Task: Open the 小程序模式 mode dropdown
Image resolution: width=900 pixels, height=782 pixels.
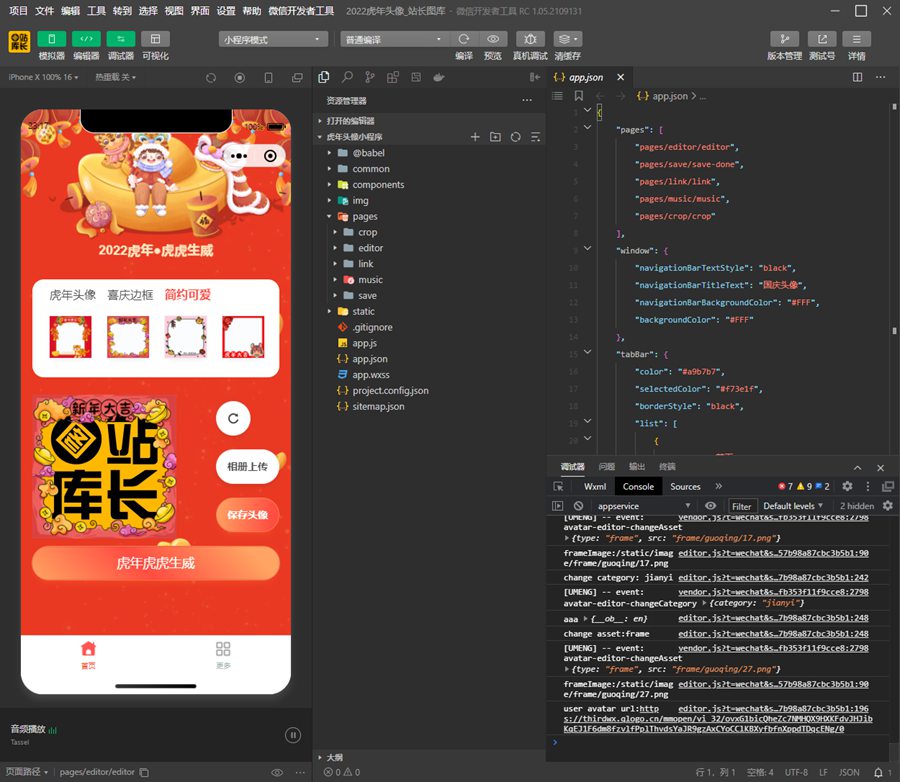Action: 273,39
